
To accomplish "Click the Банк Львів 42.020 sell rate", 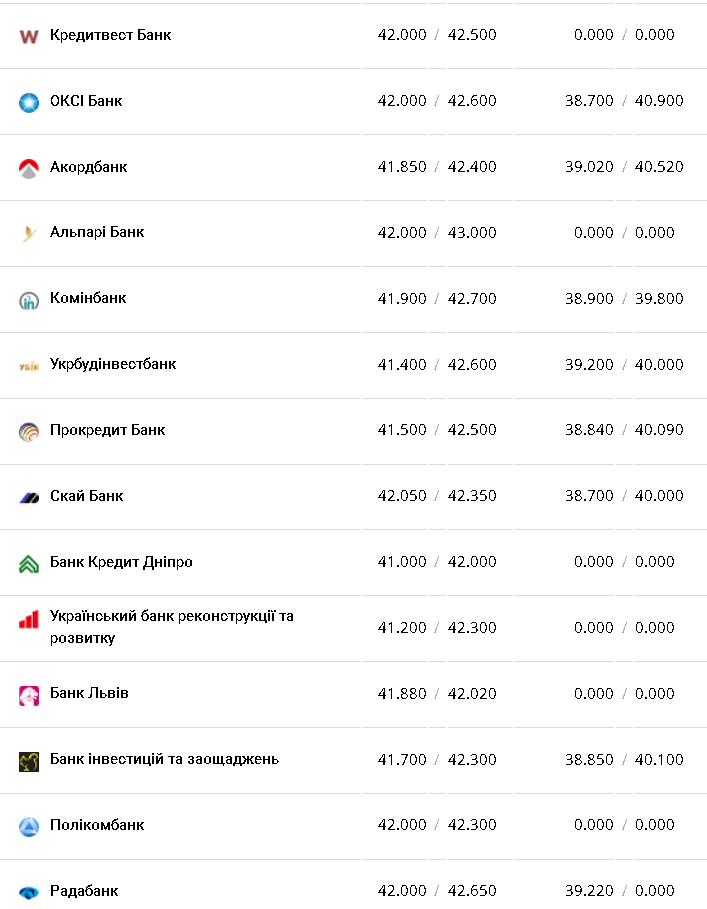I will [472, 694].
